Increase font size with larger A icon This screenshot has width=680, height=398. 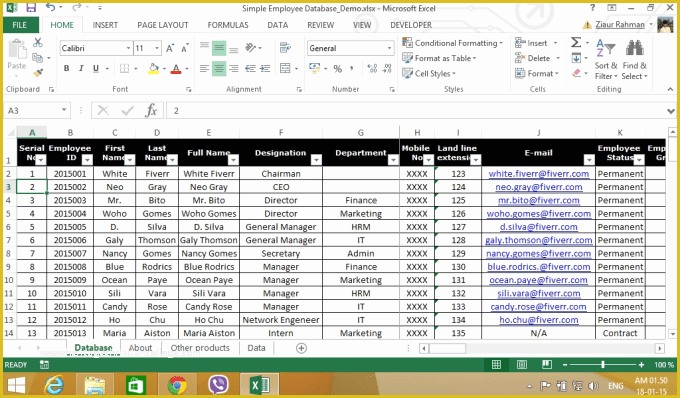170,48
